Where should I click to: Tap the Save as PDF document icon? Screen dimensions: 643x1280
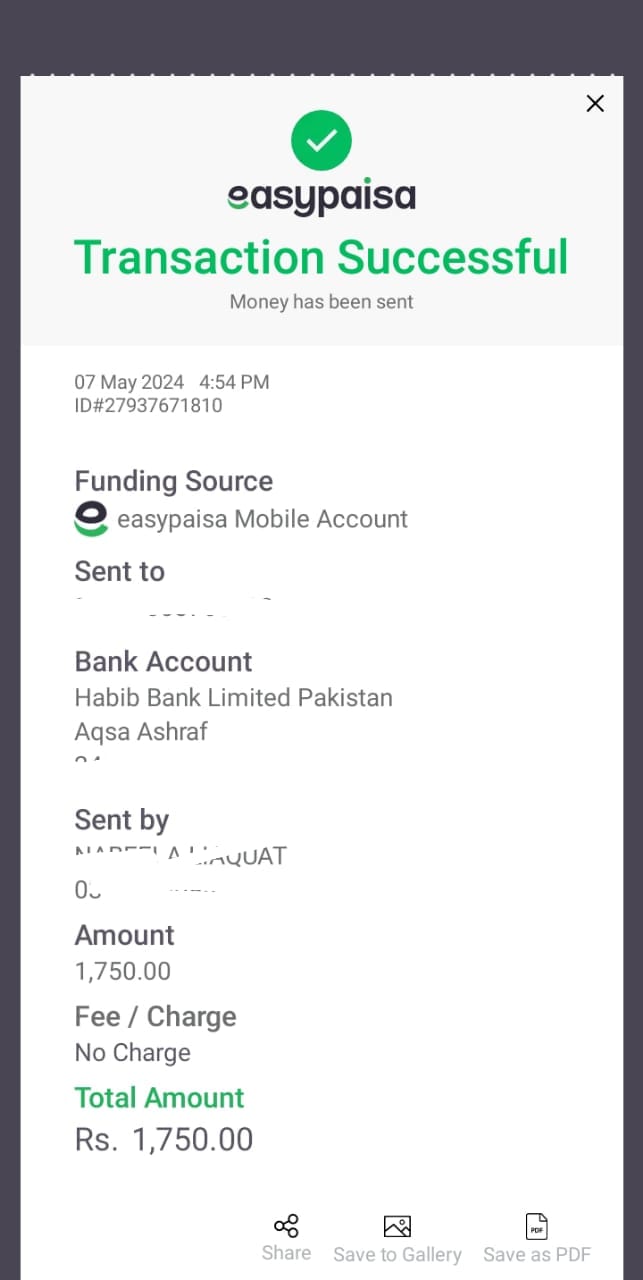[x=537, y=1226]
